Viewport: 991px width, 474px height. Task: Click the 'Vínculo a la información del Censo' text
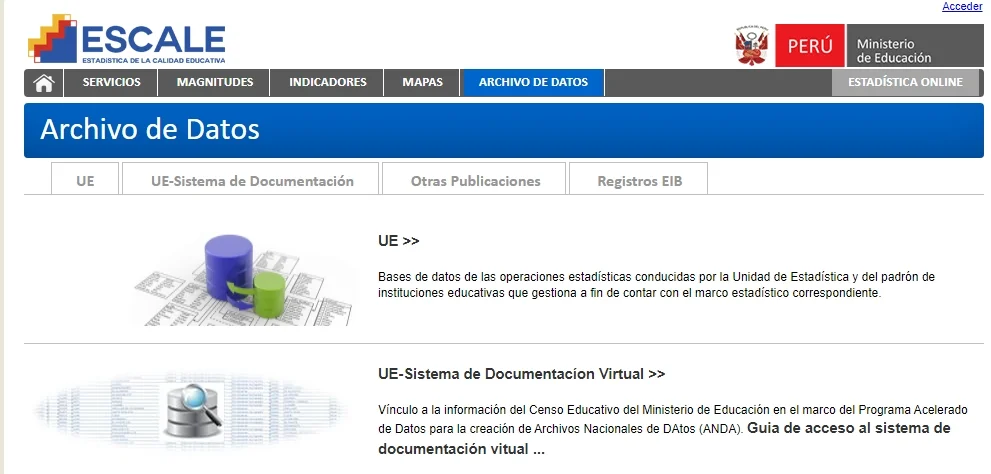[x=672, y=418]
